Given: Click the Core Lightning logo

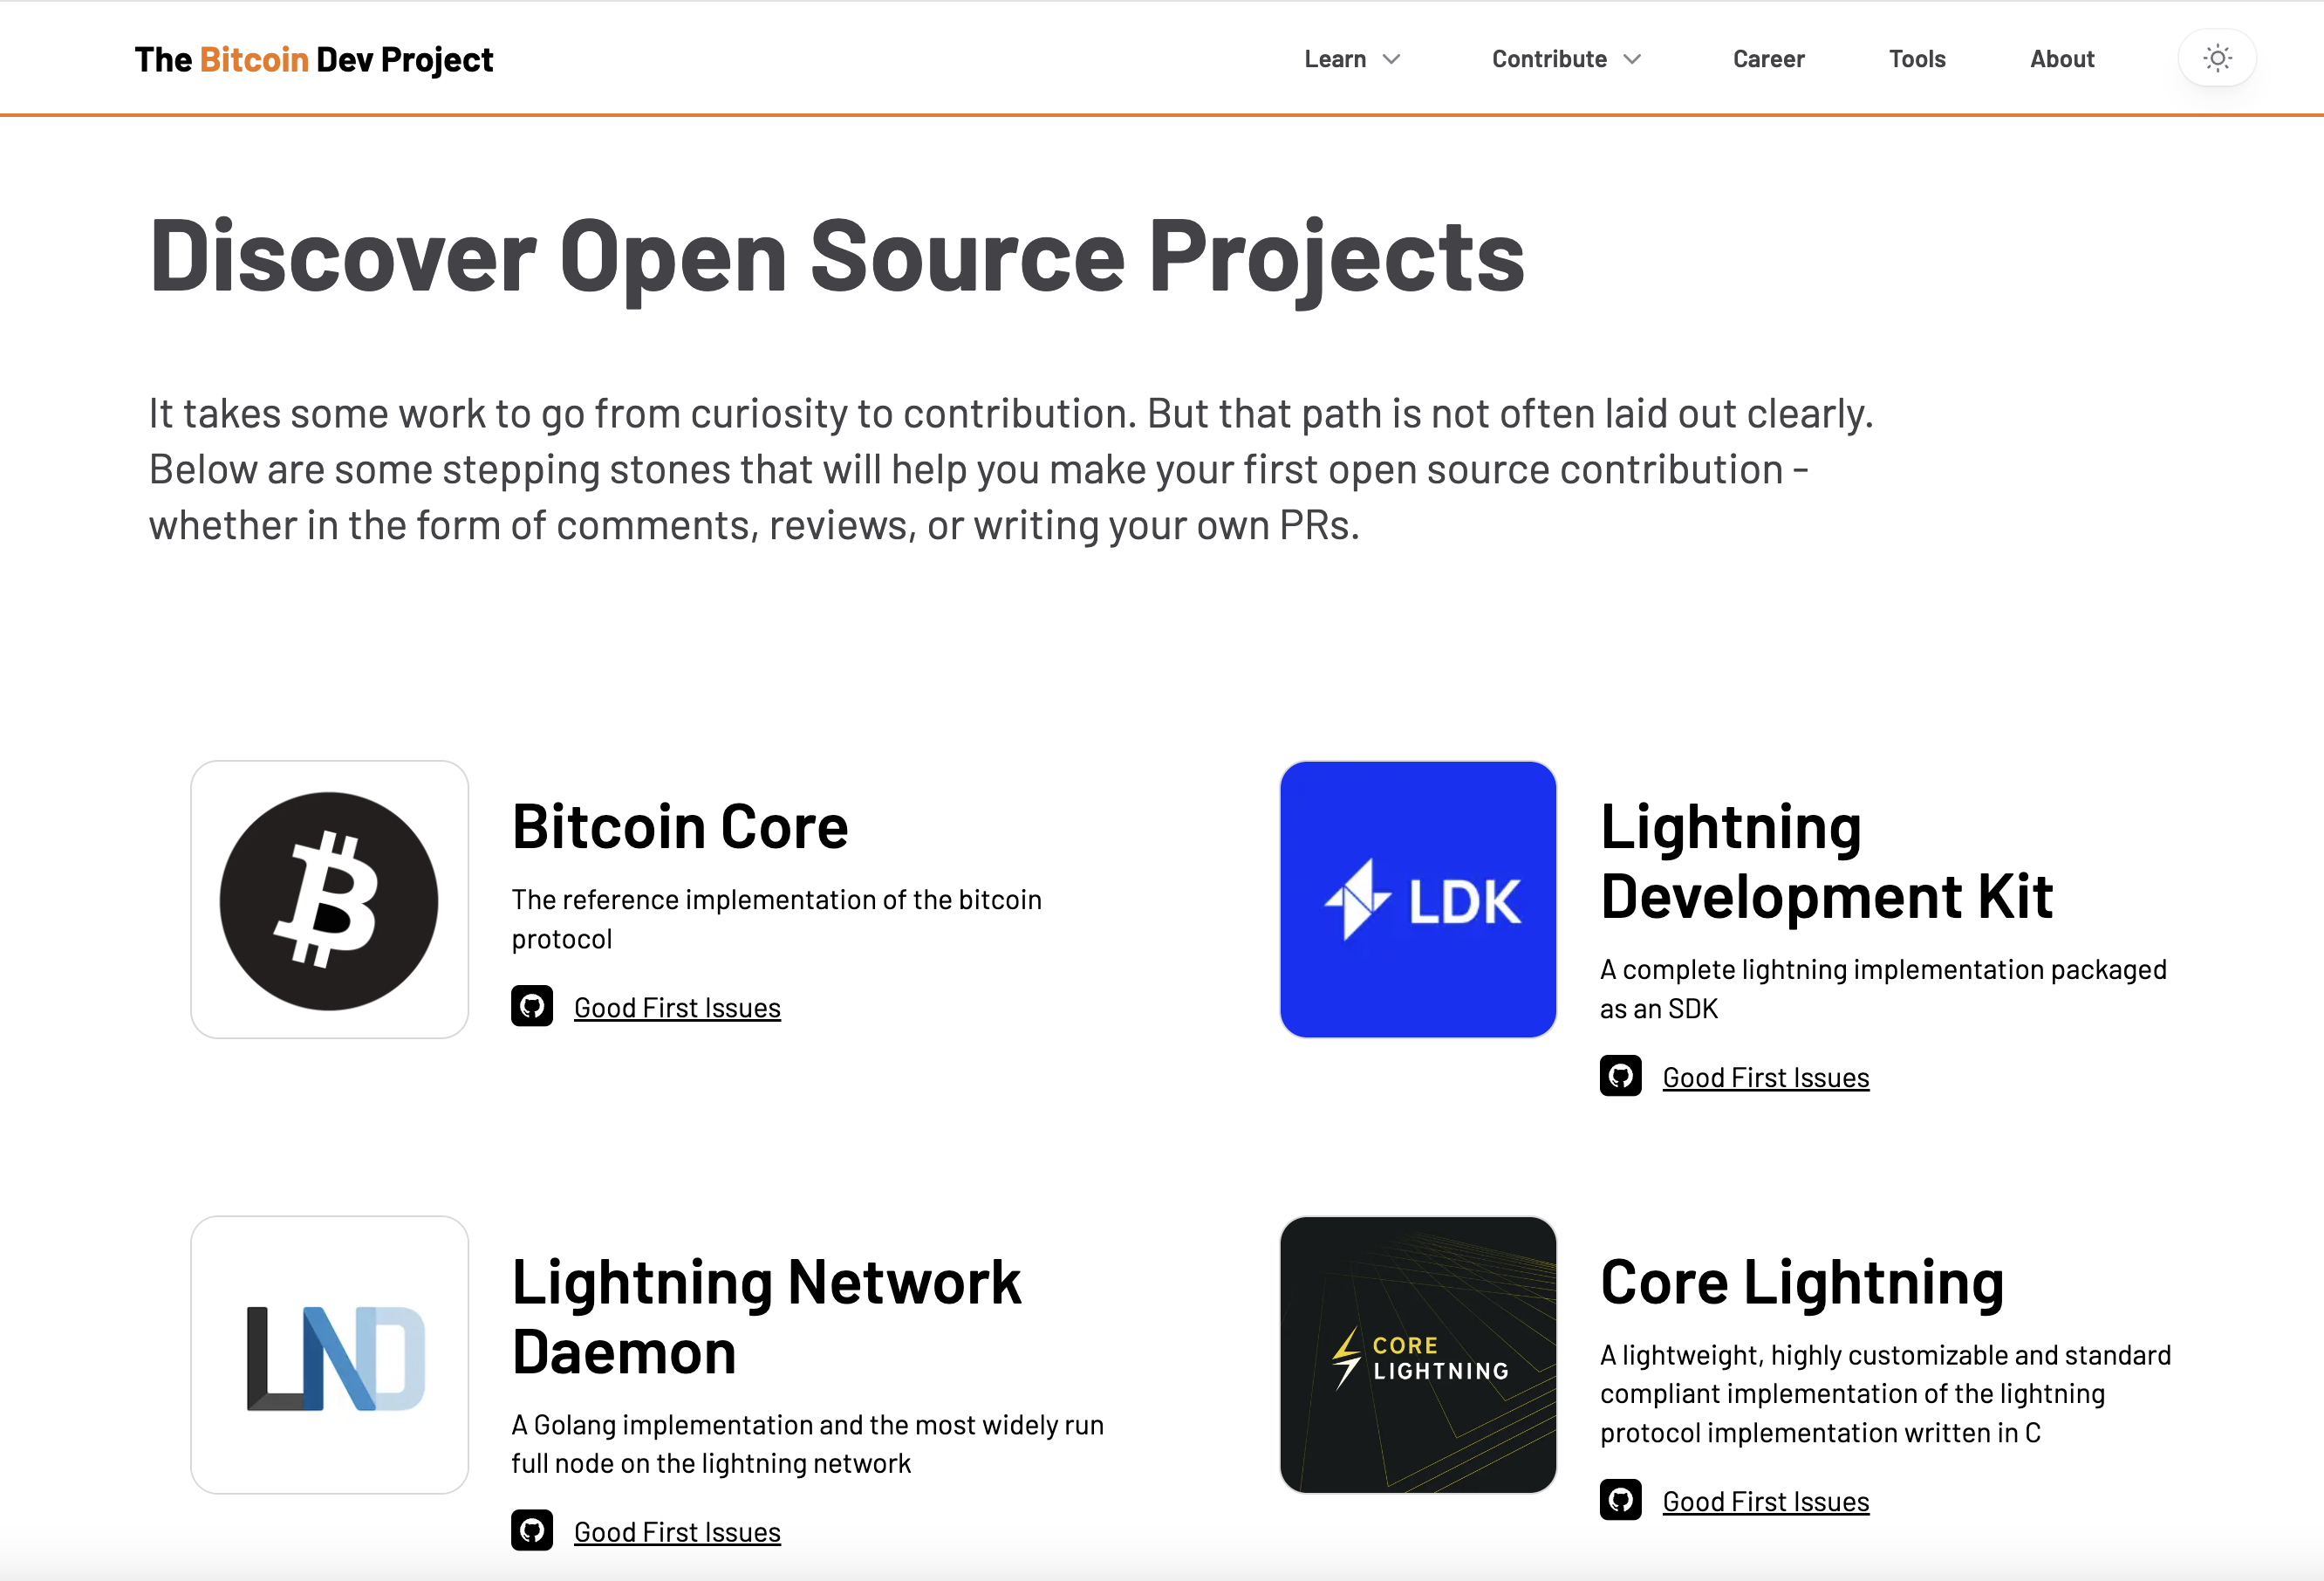Looking at the screenshot, I should tap(1417, 1355).
